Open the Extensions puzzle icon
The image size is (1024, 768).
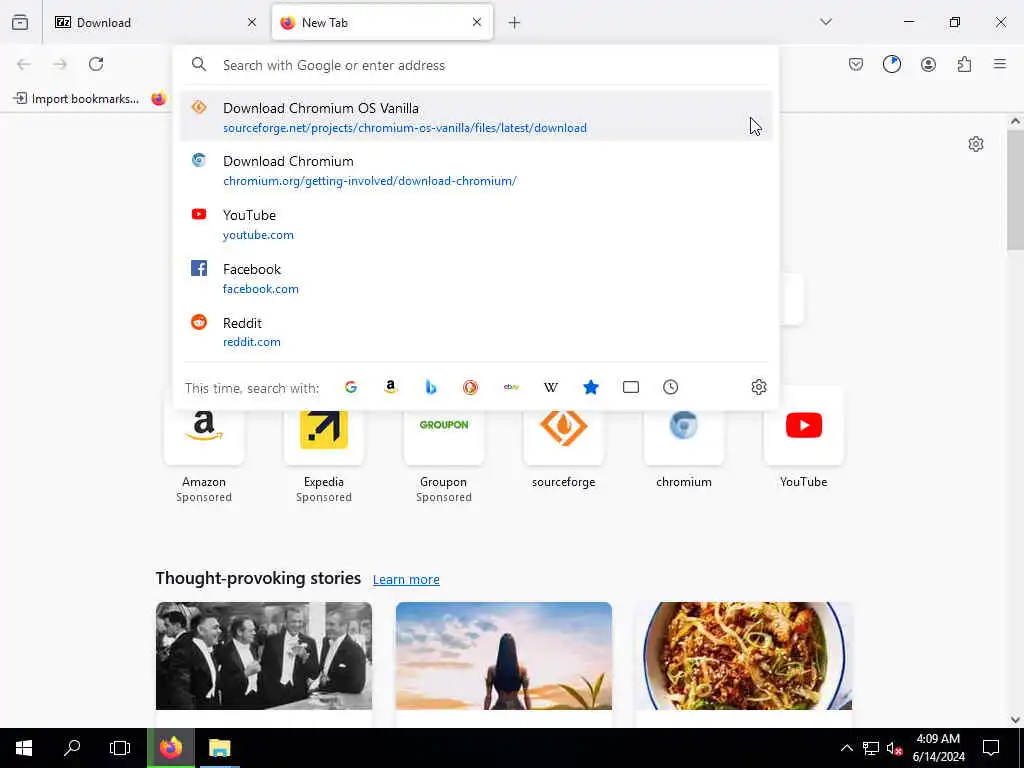(x=964, y=64)
